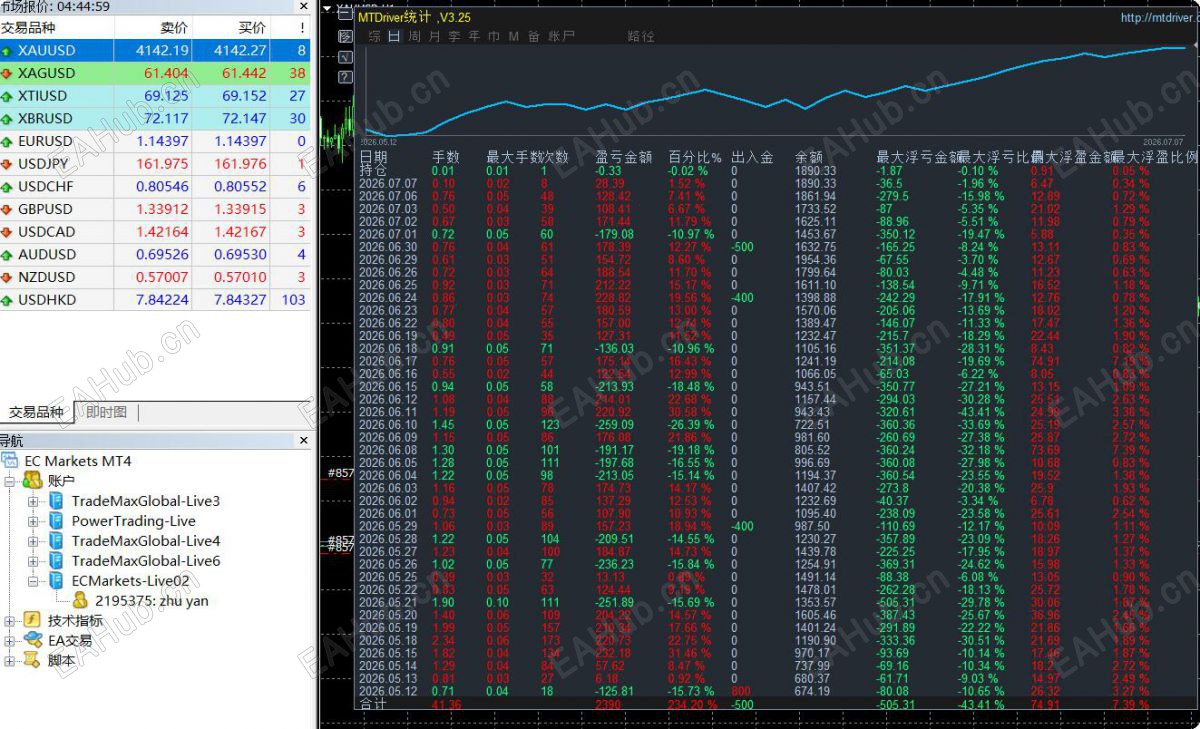Screen dimensions: 1200x729
Task: Click the PowerTrading-Live server icon
Action: pyautogui.click(x=56, y=521)
